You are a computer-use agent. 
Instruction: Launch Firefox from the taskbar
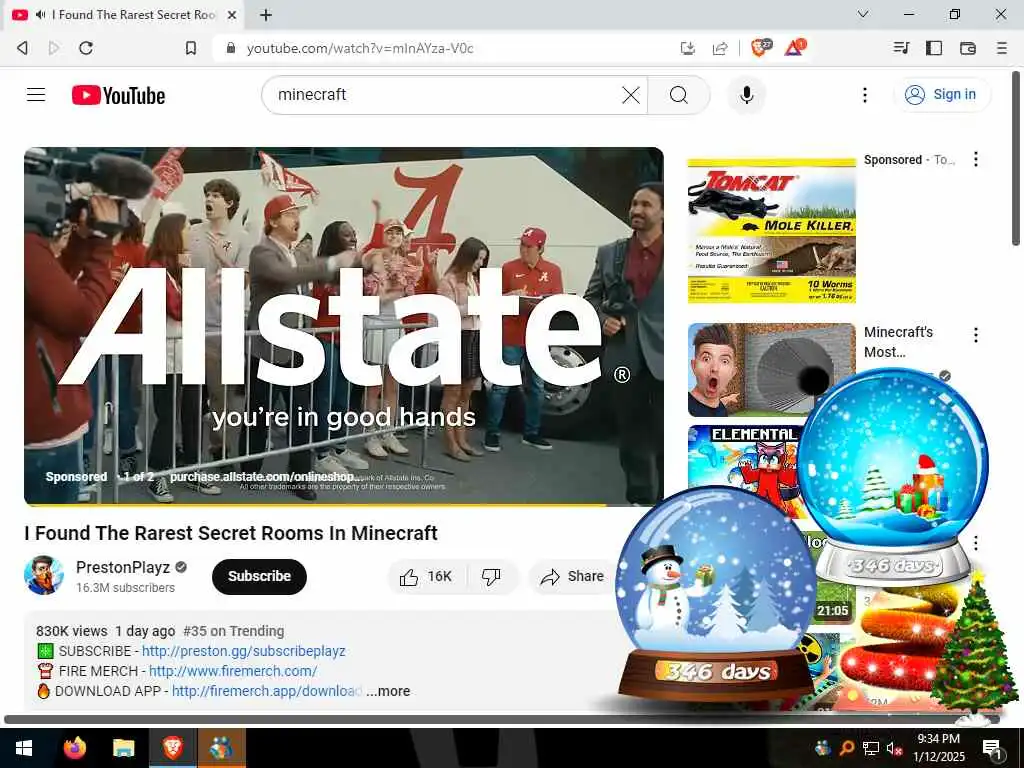click(75, 748)
